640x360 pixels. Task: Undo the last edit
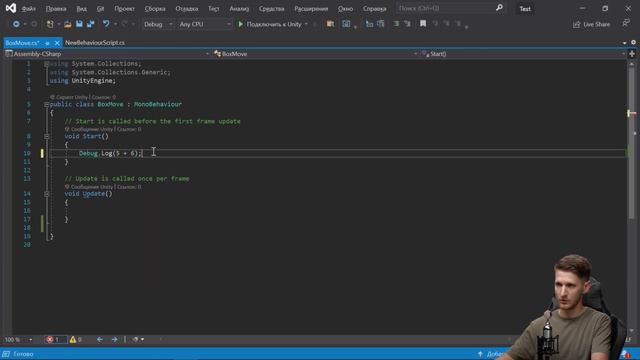tap(106, 24)
